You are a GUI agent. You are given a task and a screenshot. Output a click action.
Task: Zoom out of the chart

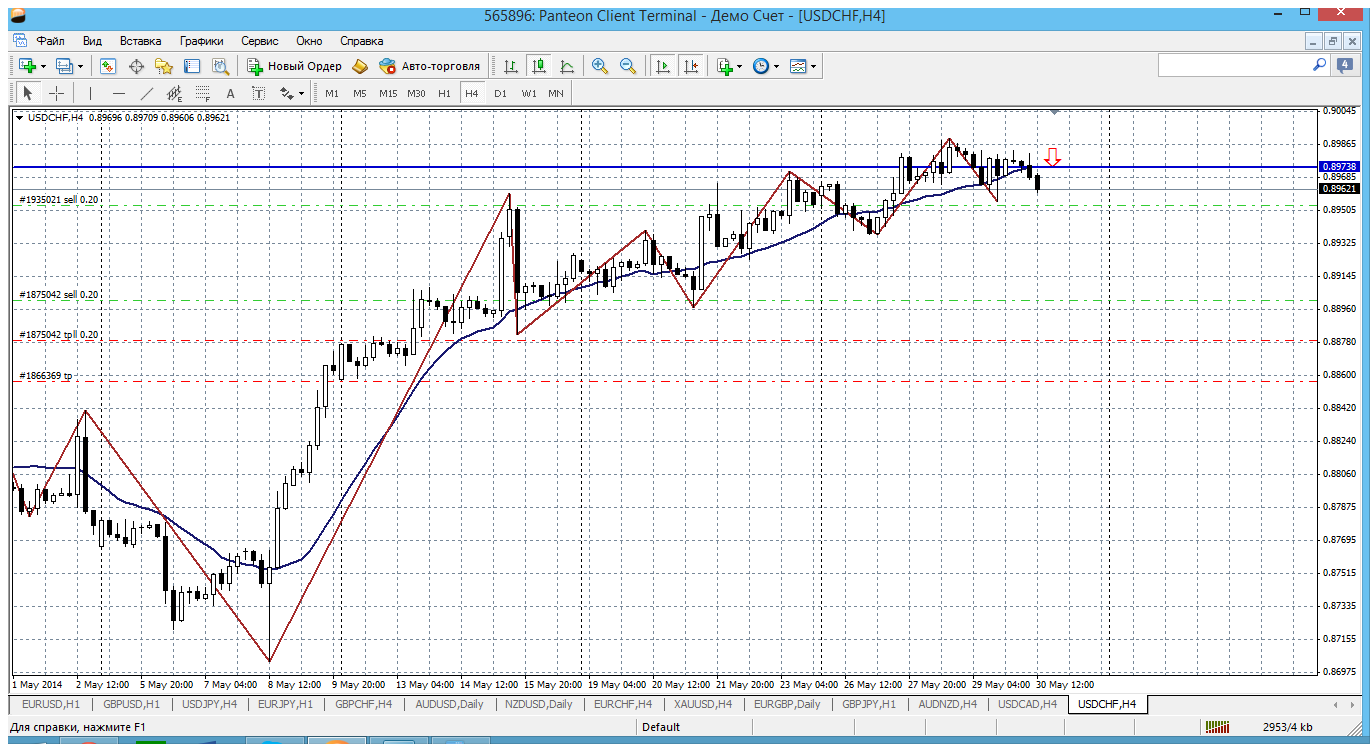click(628, 66)
